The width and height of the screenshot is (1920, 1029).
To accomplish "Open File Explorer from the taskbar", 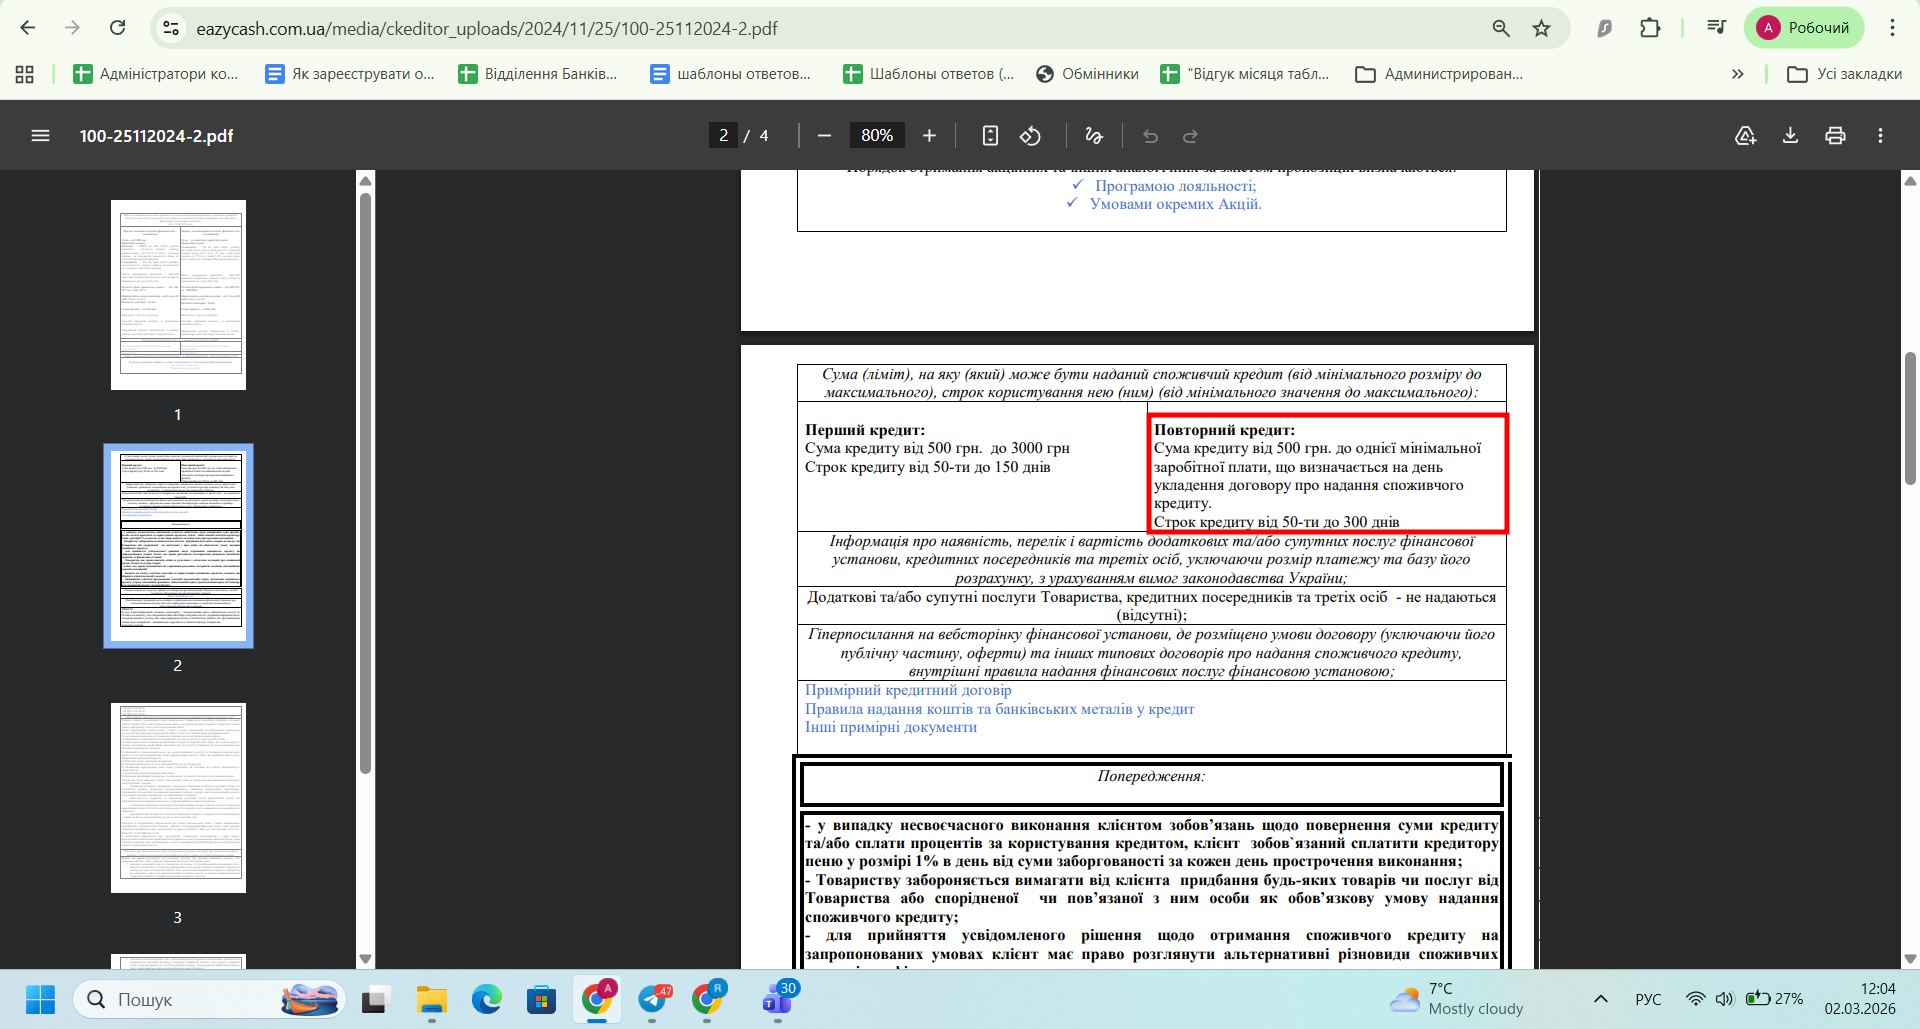I will tap(432, 999).
